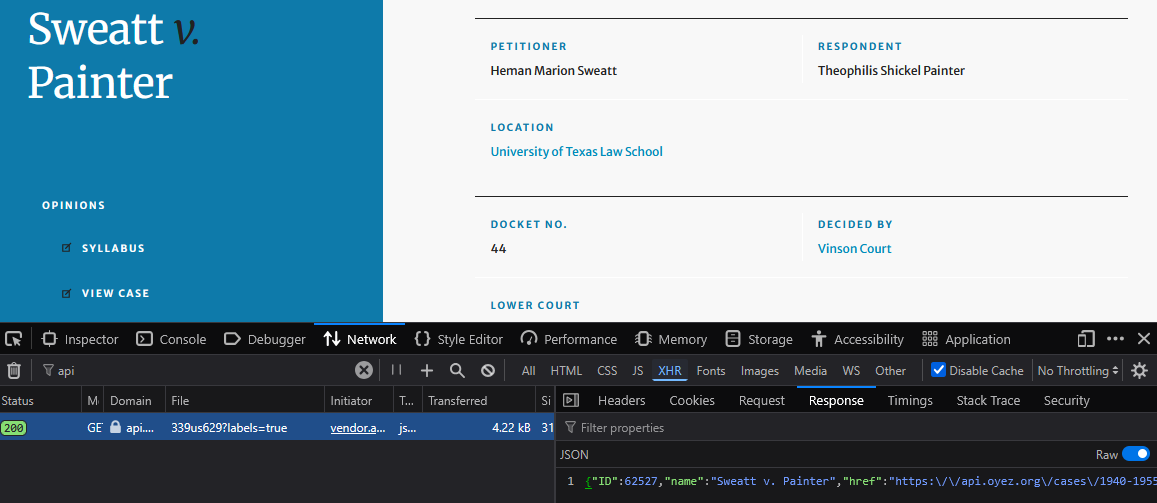
Task: Click the JSON response line text
Action: point(871,481)
